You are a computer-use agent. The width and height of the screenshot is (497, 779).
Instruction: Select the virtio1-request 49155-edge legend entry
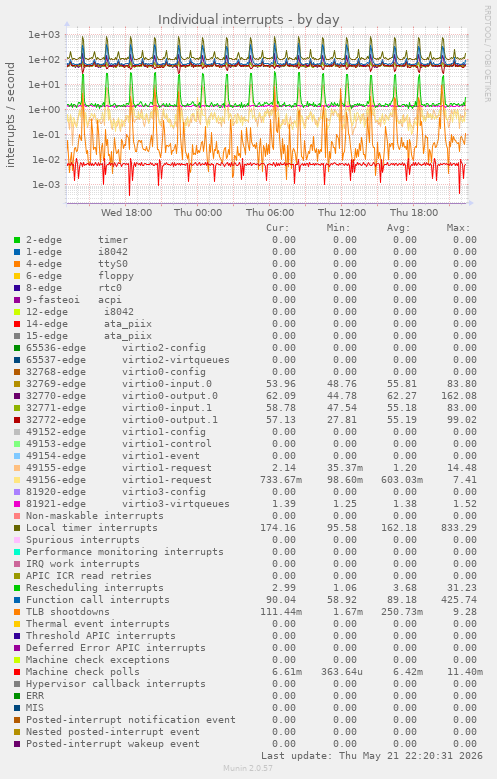click(119, 468)
